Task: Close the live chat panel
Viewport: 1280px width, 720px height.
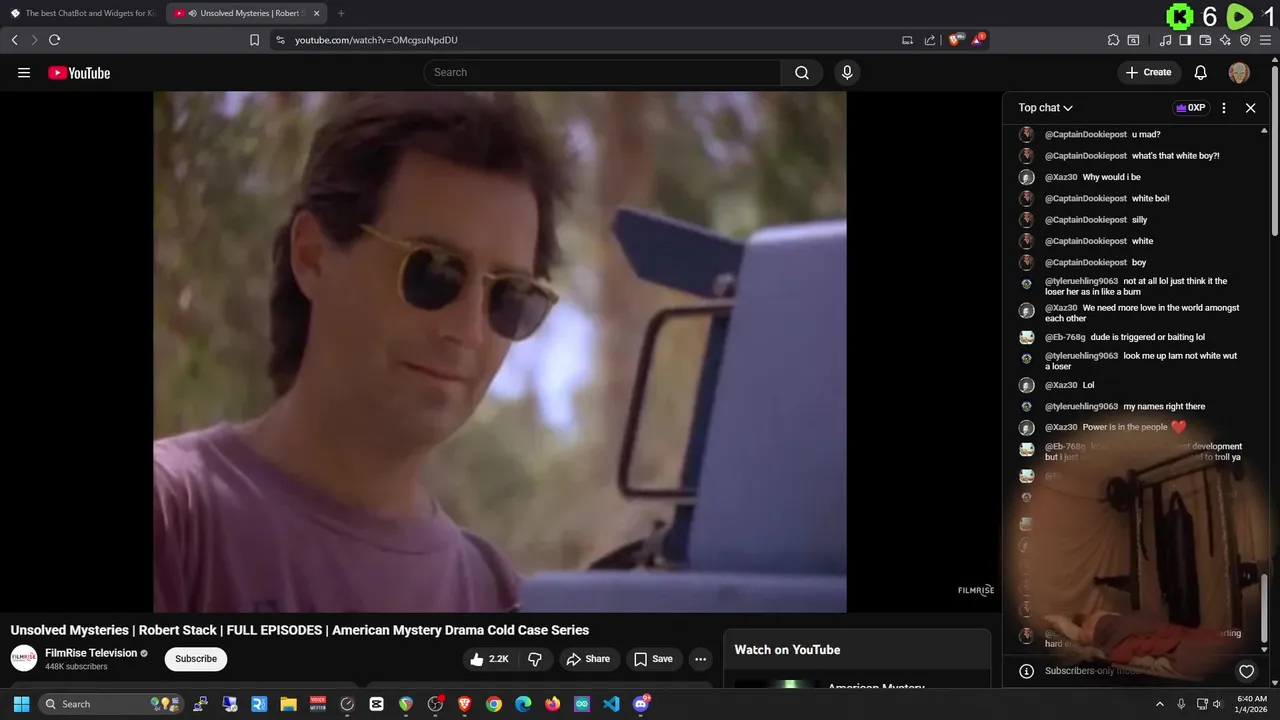Action: point(1250,108)
